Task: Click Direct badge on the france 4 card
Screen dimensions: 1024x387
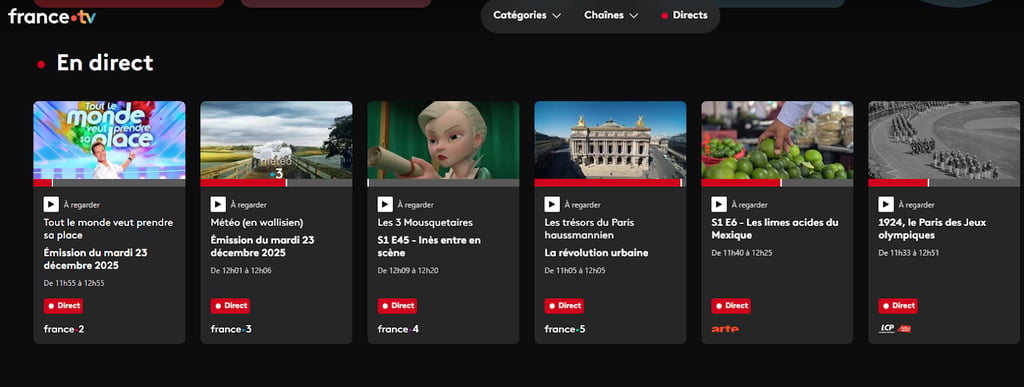Action: (x=398, y=305)
